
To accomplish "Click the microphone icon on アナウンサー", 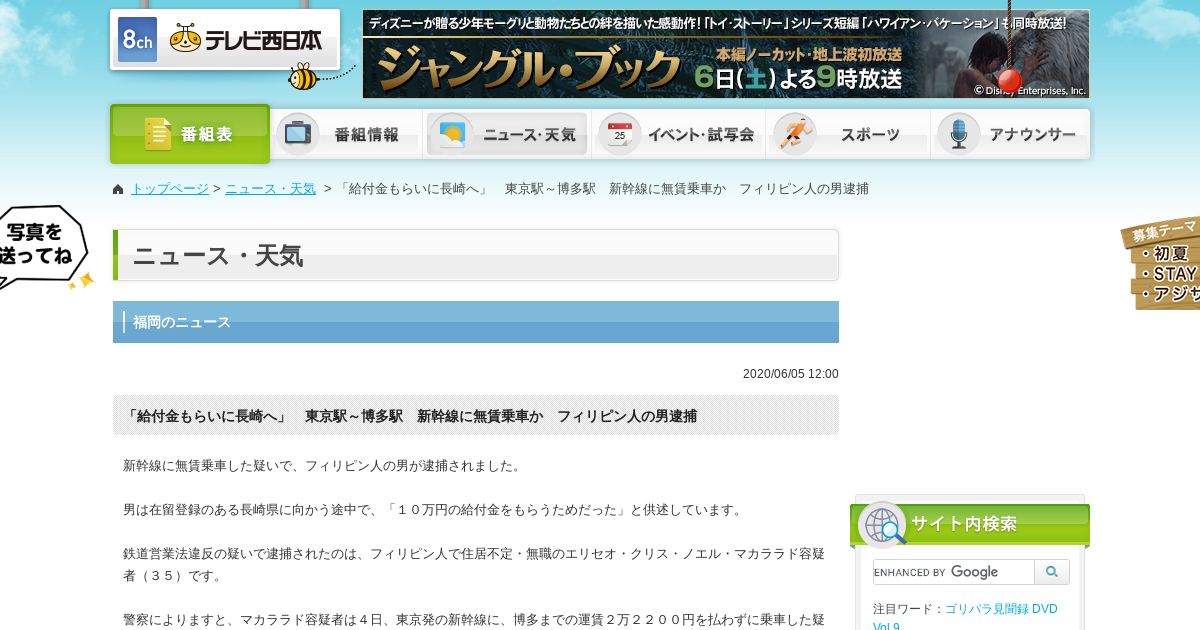I will tap(958, 134).
